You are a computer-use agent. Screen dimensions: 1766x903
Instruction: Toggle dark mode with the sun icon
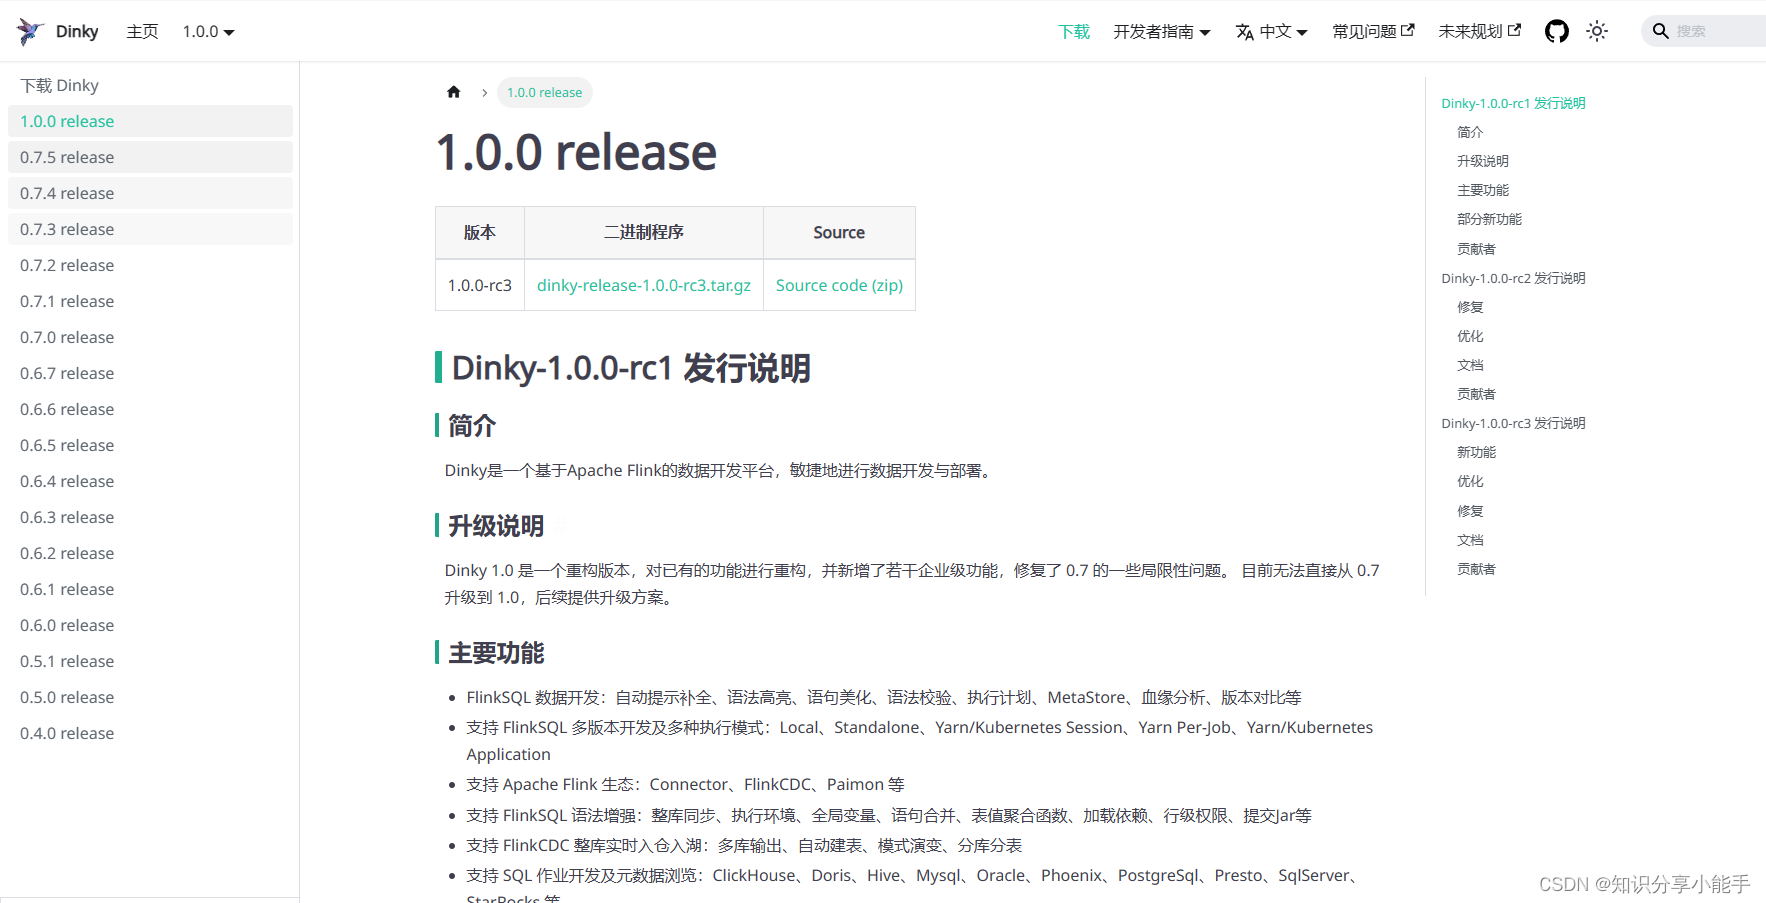1597,31
